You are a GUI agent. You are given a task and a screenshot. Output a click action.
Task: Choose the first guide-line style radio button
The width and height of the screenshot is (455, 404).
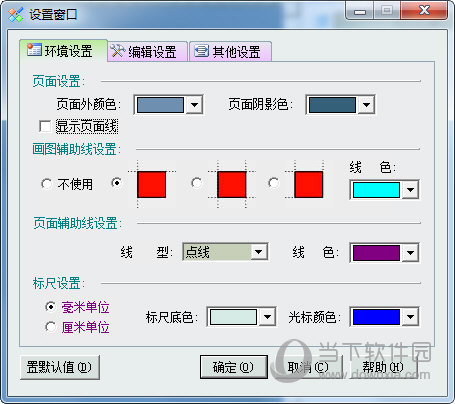click(116, 182)
